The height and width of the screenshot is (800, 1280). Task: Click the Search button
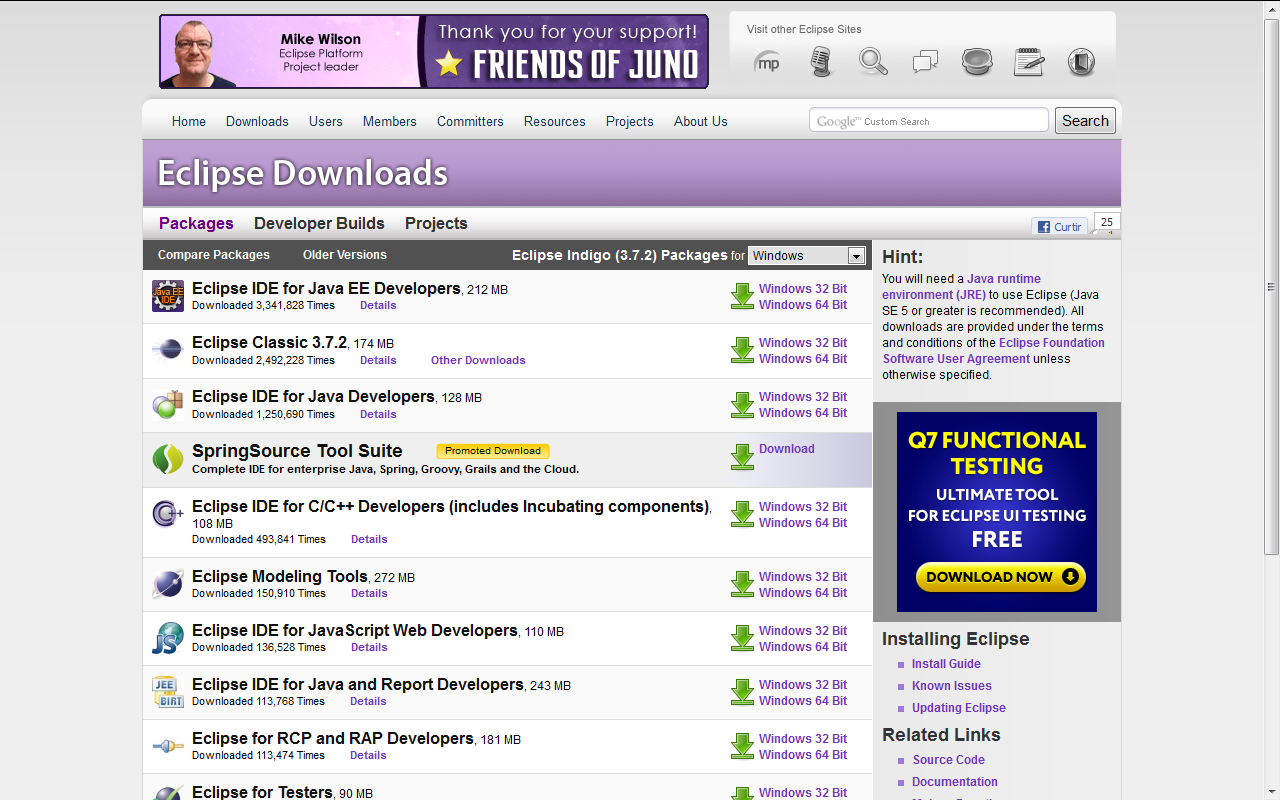click(1085, 121)
